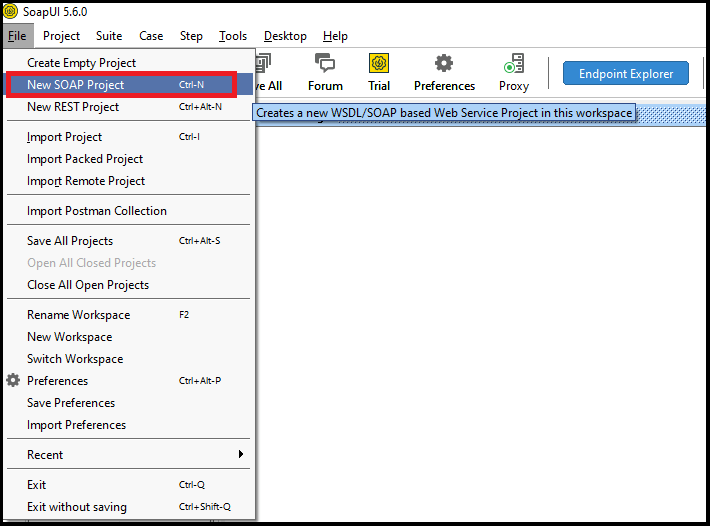Click Exit without saving
Viewport: 710px width, 526px height.
click(x=77, y=507)
